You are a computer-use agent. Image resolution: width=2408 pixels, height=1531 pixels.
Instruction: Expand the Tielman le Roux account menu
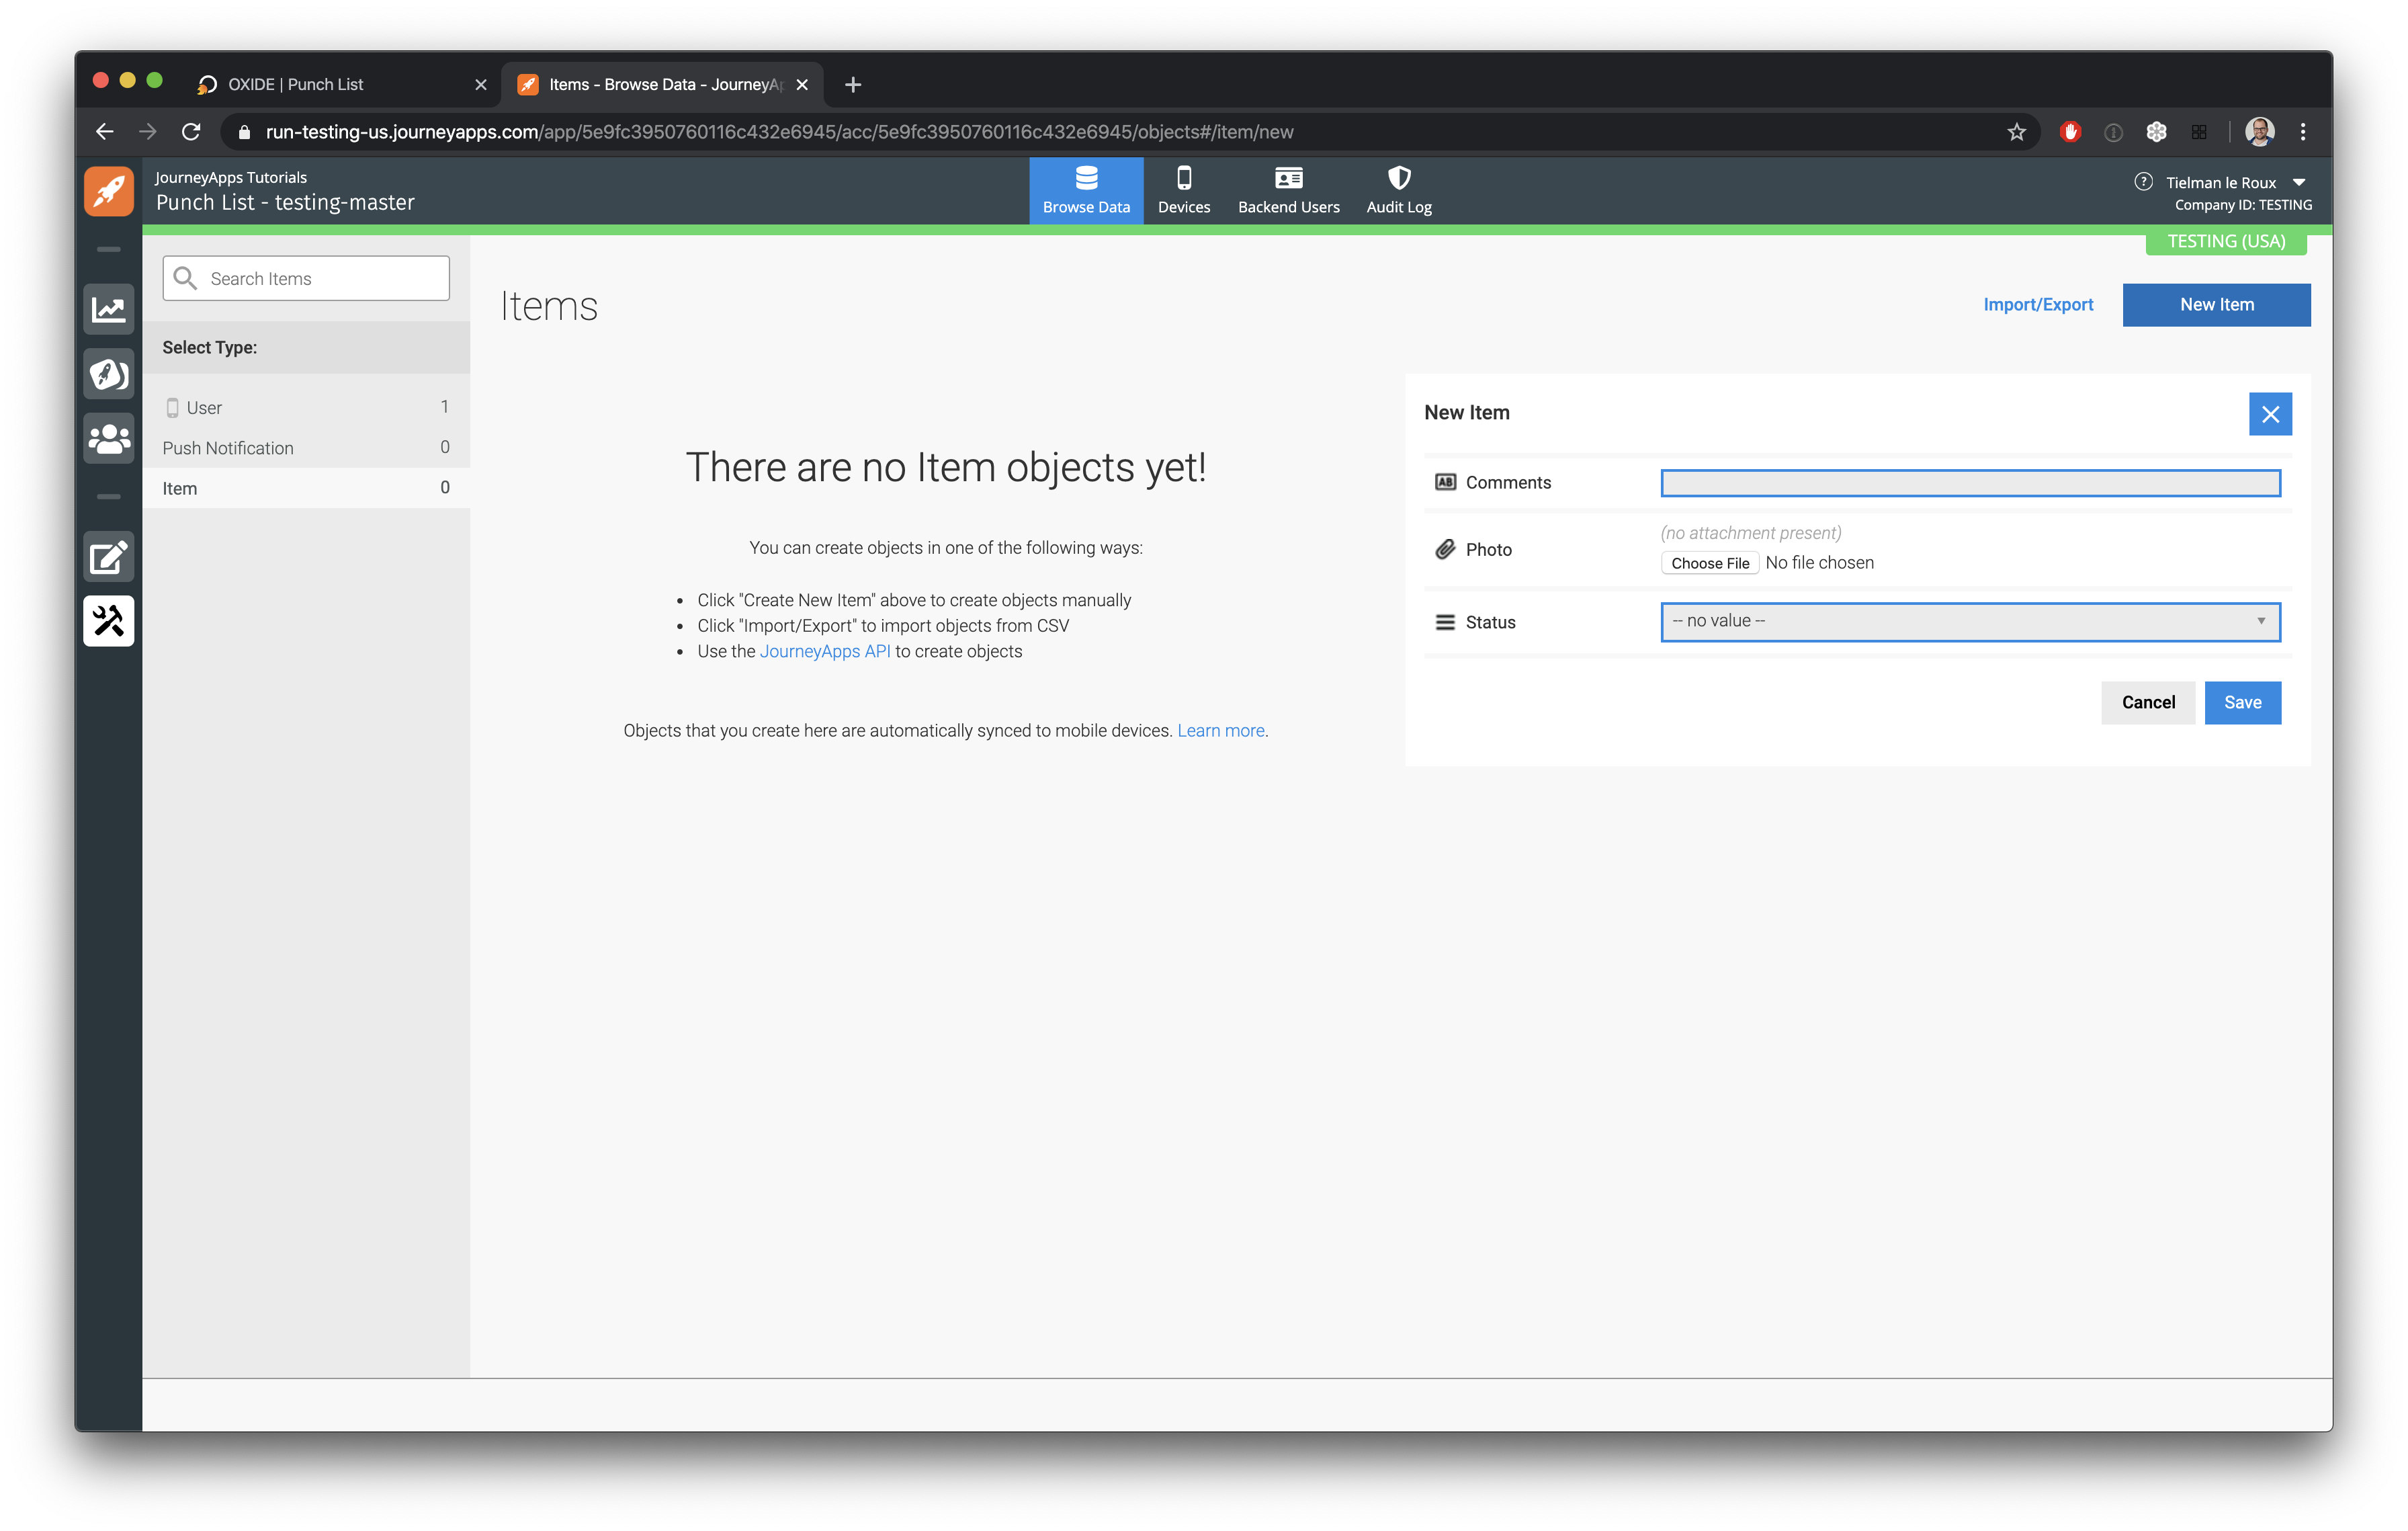pos(2298,182)
